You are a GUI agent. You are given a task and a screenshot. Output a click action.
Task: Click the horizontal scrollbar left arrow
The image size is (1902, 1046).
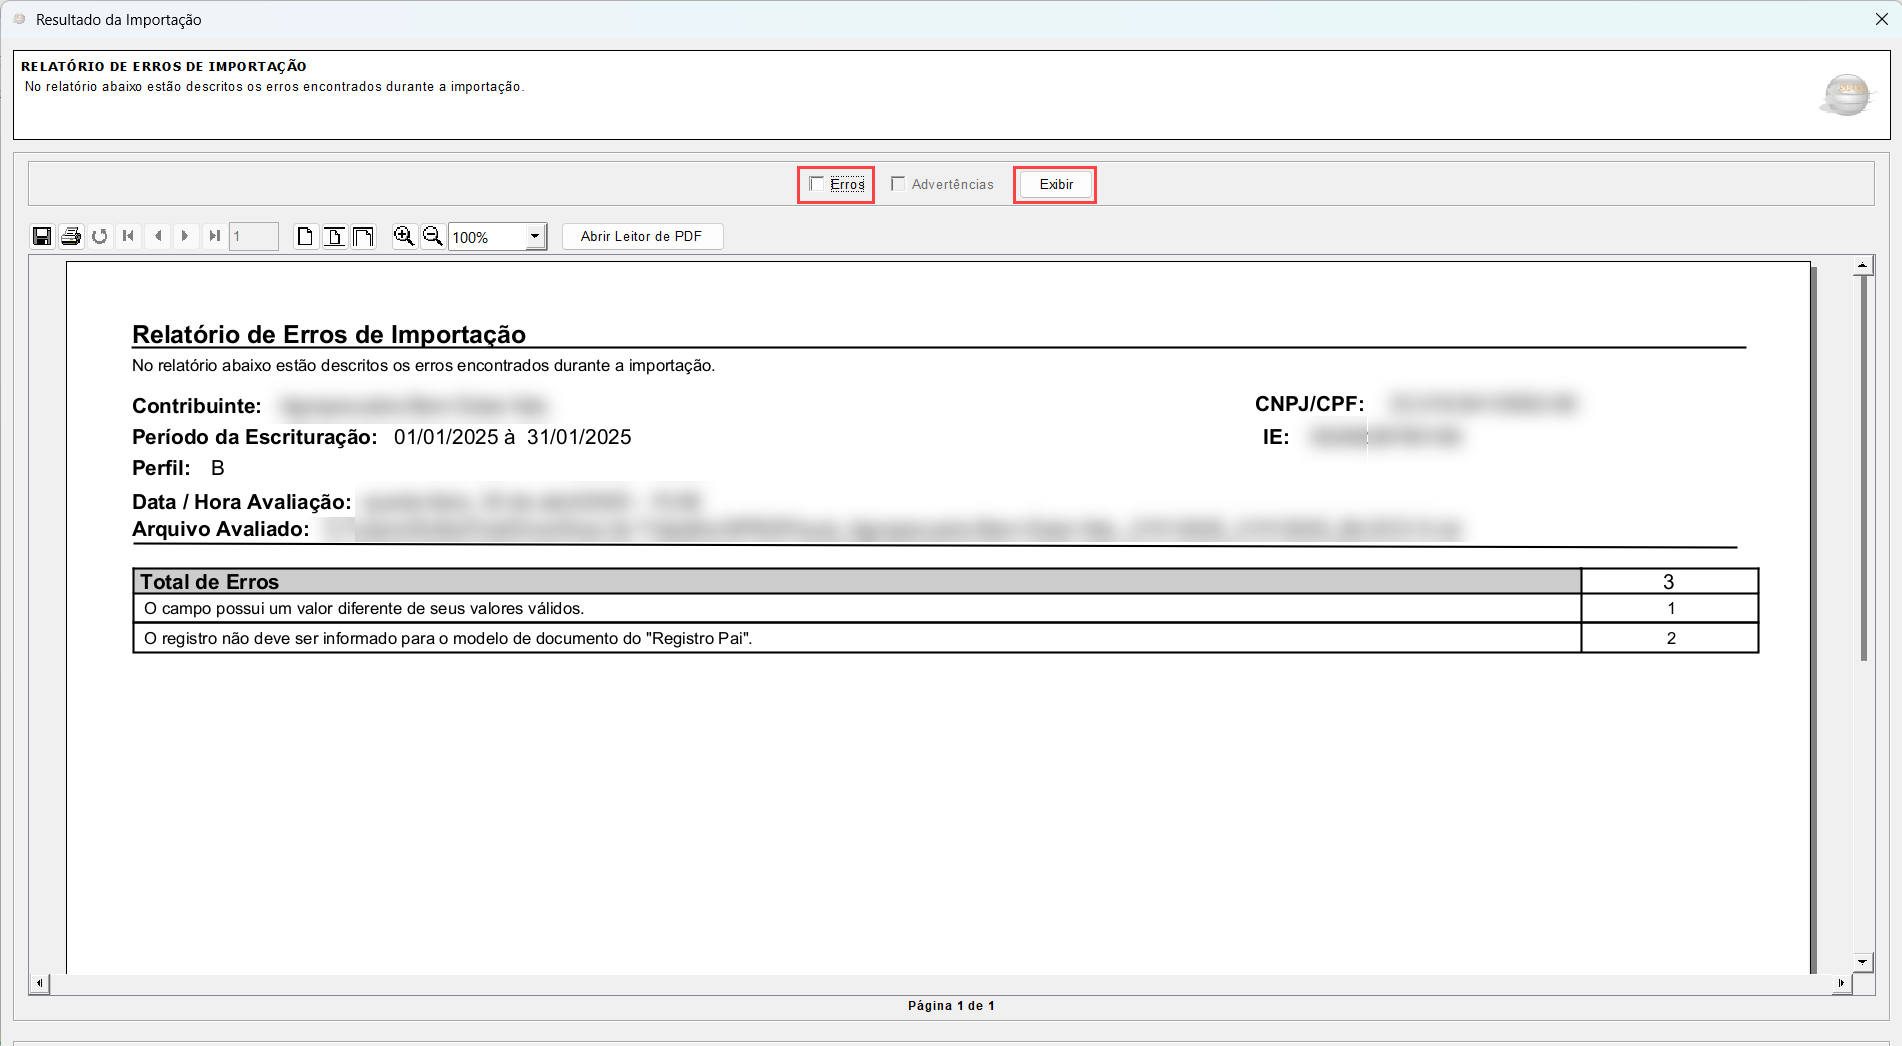point(39,983)
